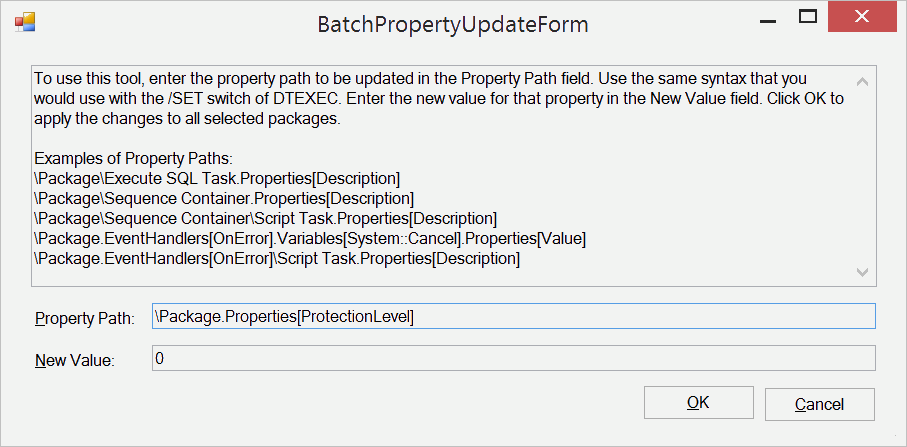Click into the New Value field
Screen dimensions: 907x447
click(x=512, y=359)
